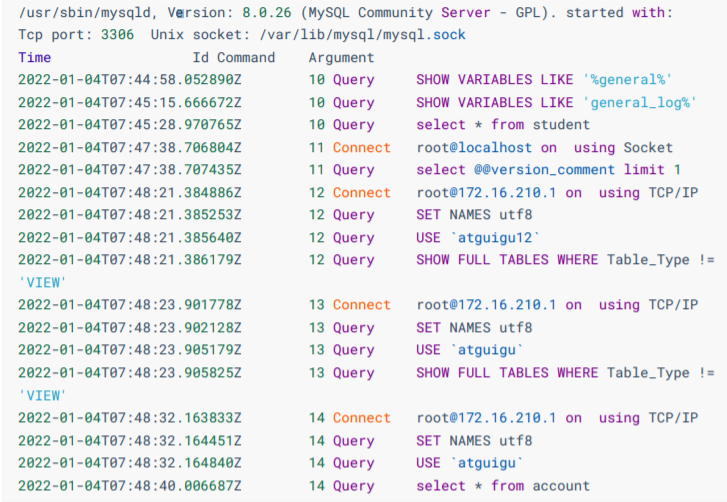Click the USE `atguigu12` statement
The height and width of the screenshot is (502, 727).
[478, 237]
